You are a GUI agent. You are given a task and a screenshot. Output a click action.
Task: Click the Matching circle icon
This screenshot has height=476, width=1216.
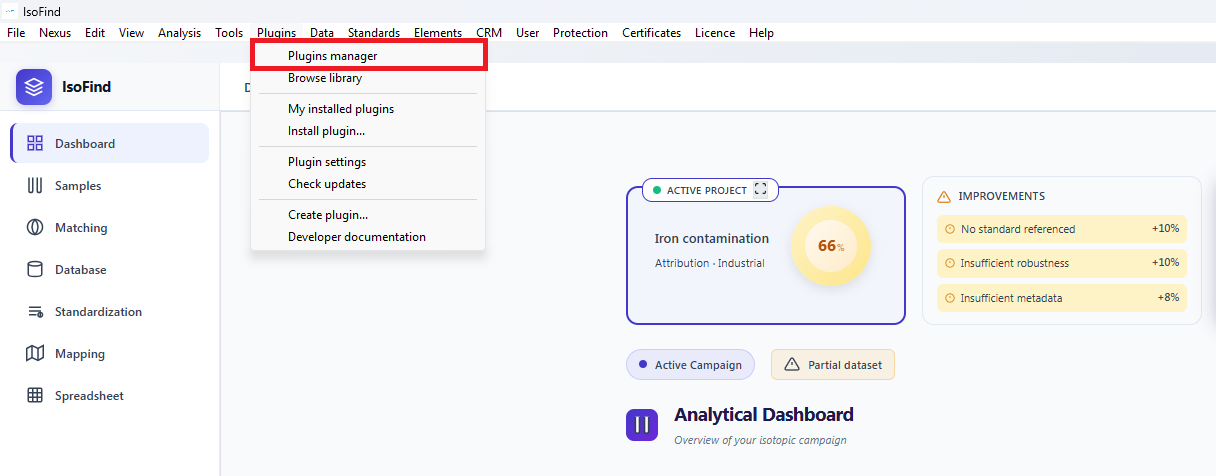pyautogui.click(x=35, y=227)
